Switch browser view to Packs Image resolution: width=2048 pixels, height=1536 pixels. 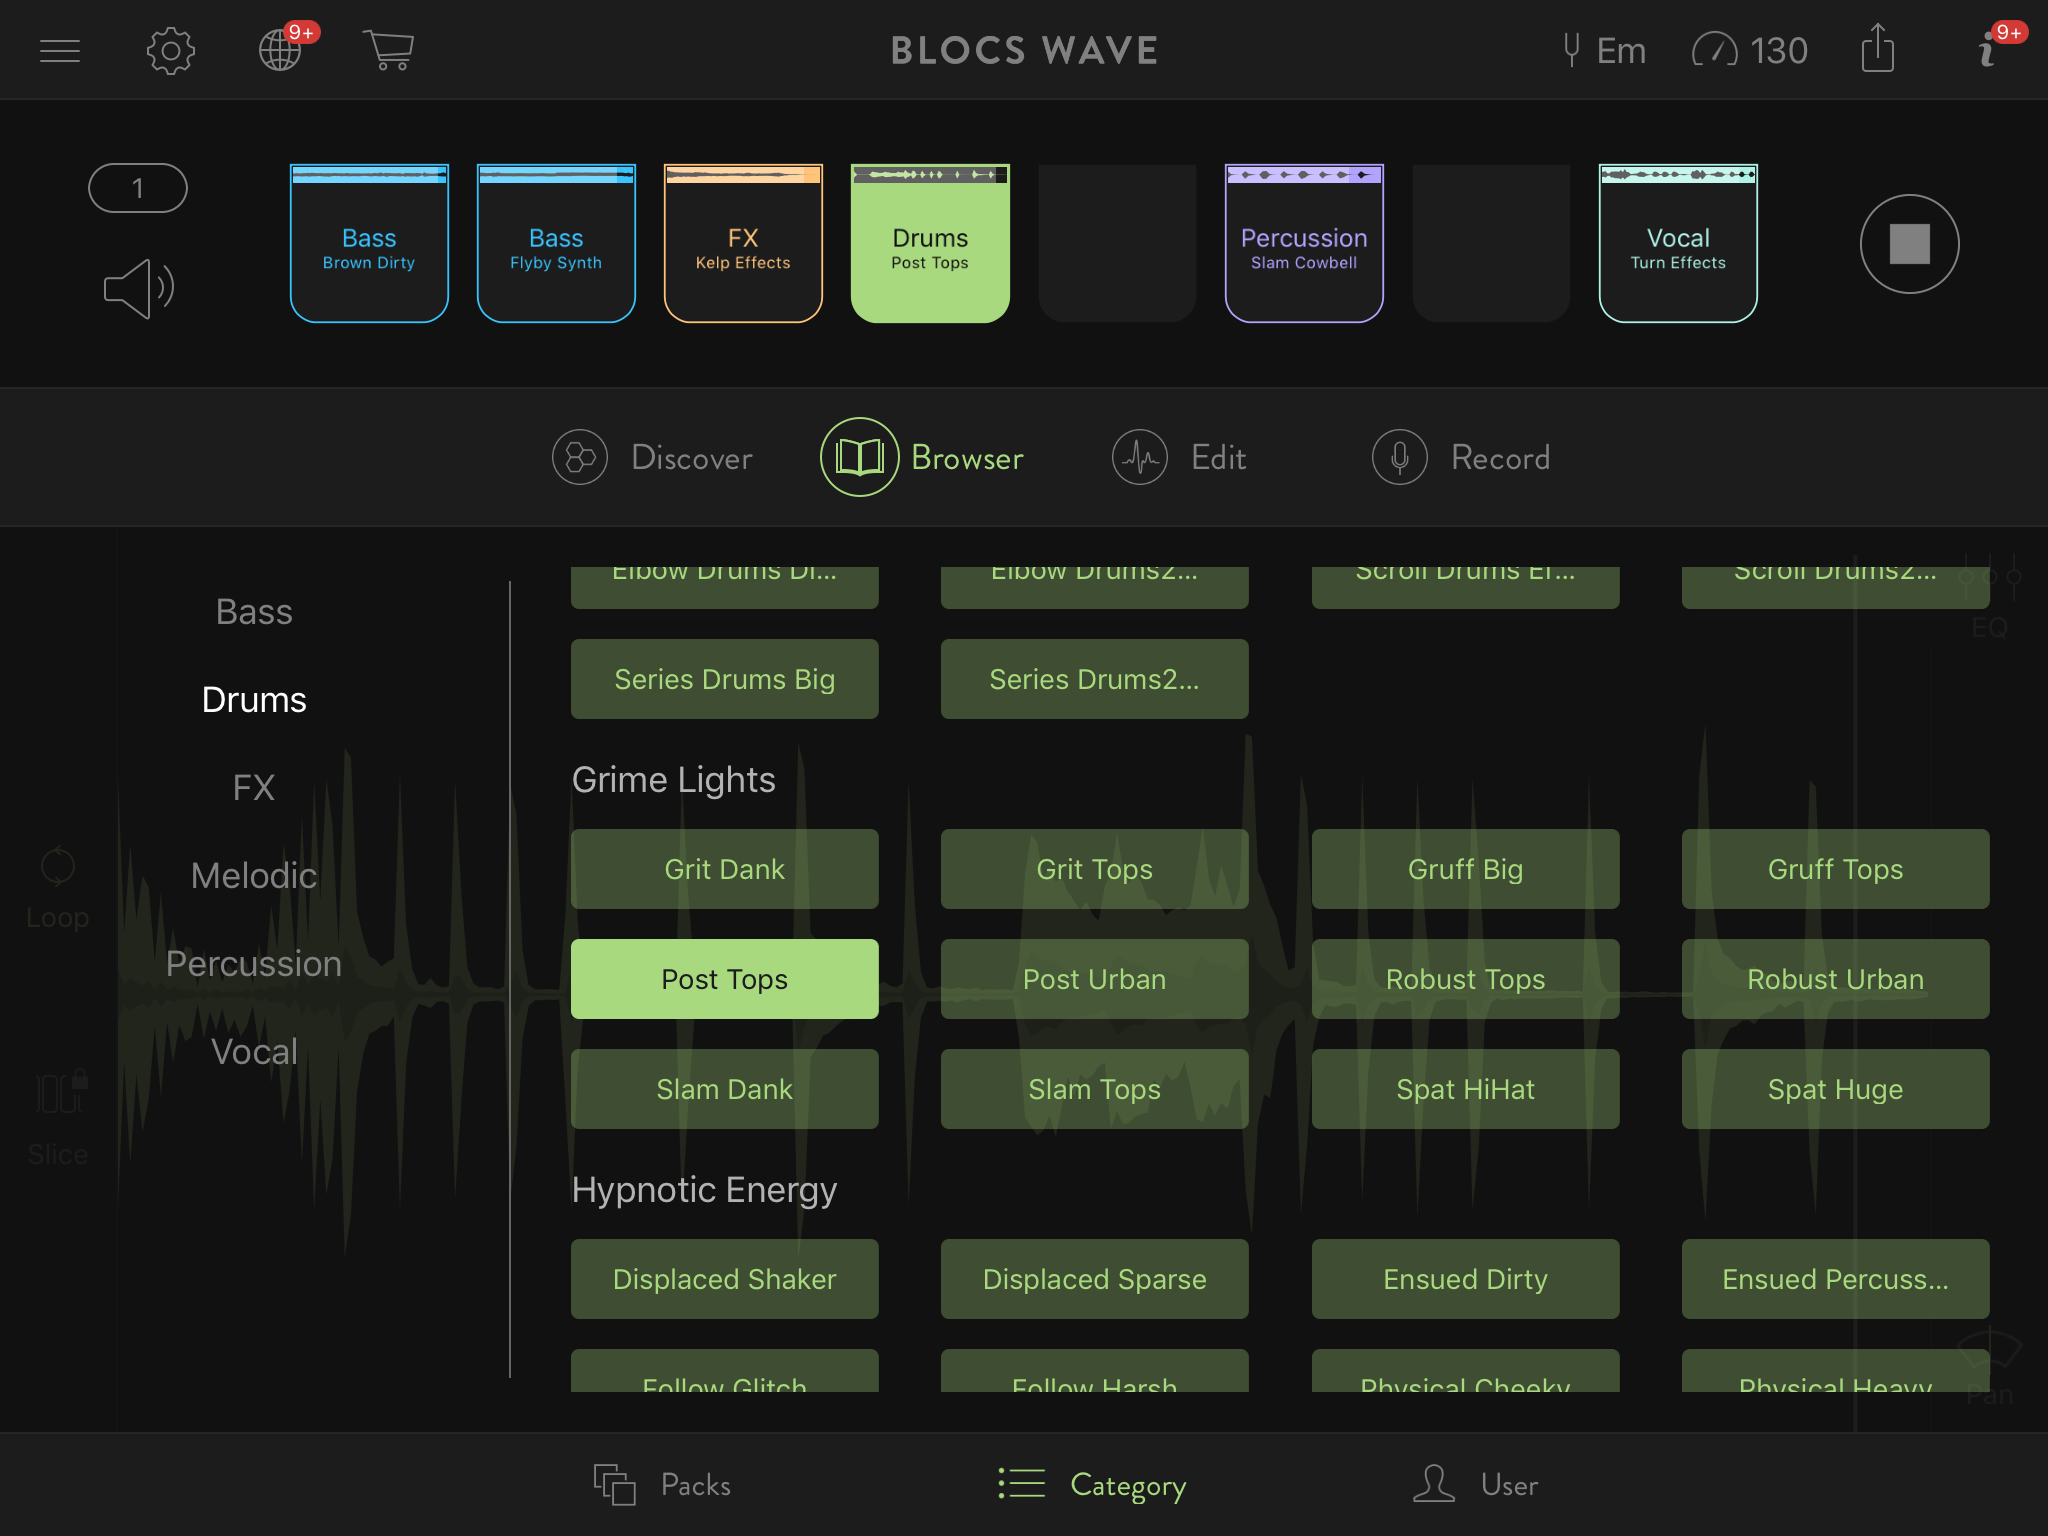click(663, 1485)
